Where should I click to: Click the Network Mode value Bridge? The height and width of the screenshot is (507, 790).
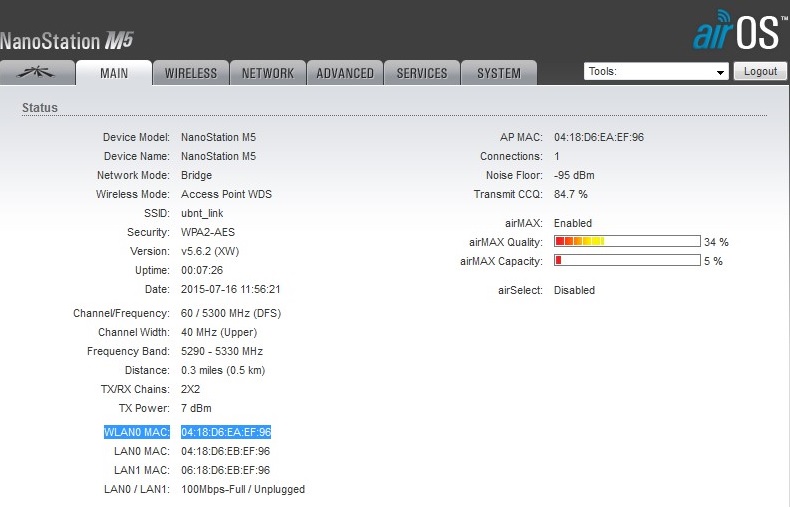click(x=196, y=175)
